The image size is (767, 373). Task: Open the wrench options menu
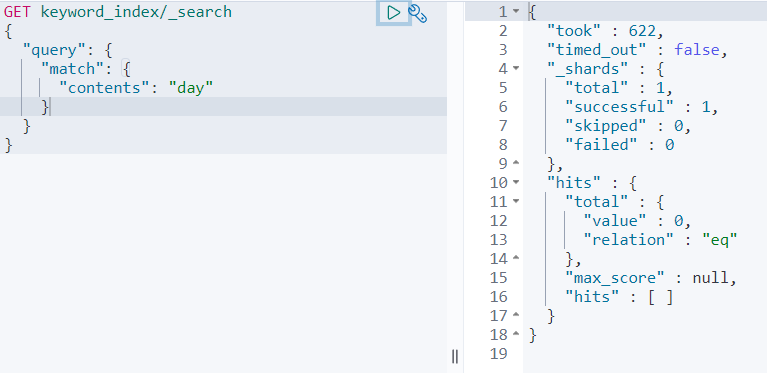(x=417, y=13)
